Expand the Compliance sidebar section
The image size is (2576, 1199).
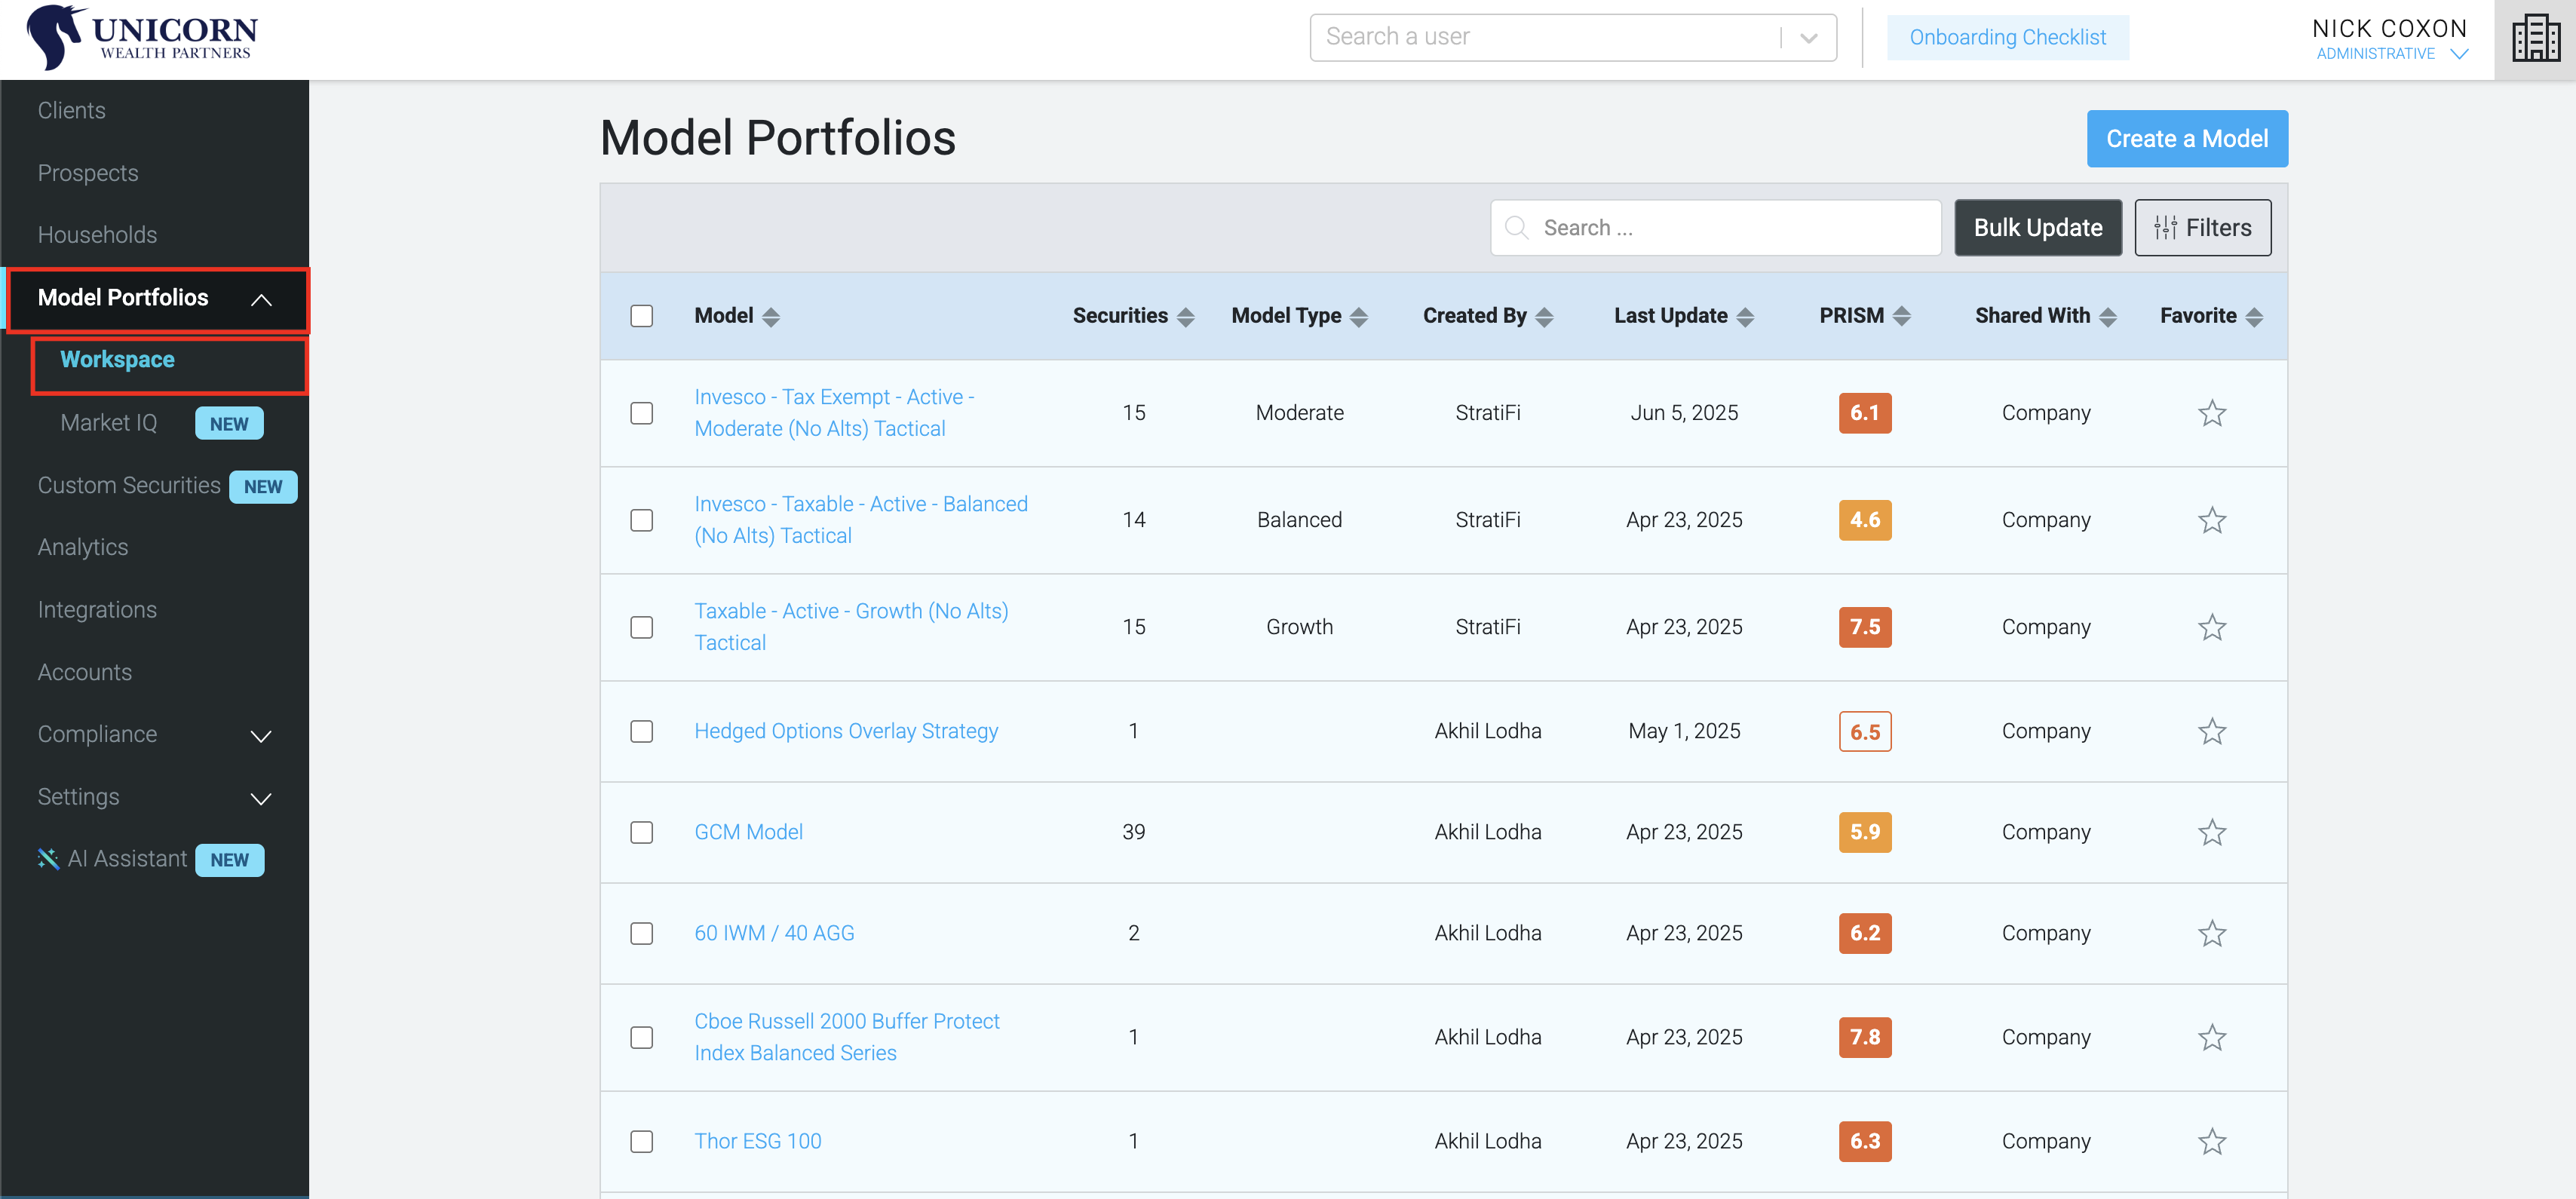coord(261,736)
